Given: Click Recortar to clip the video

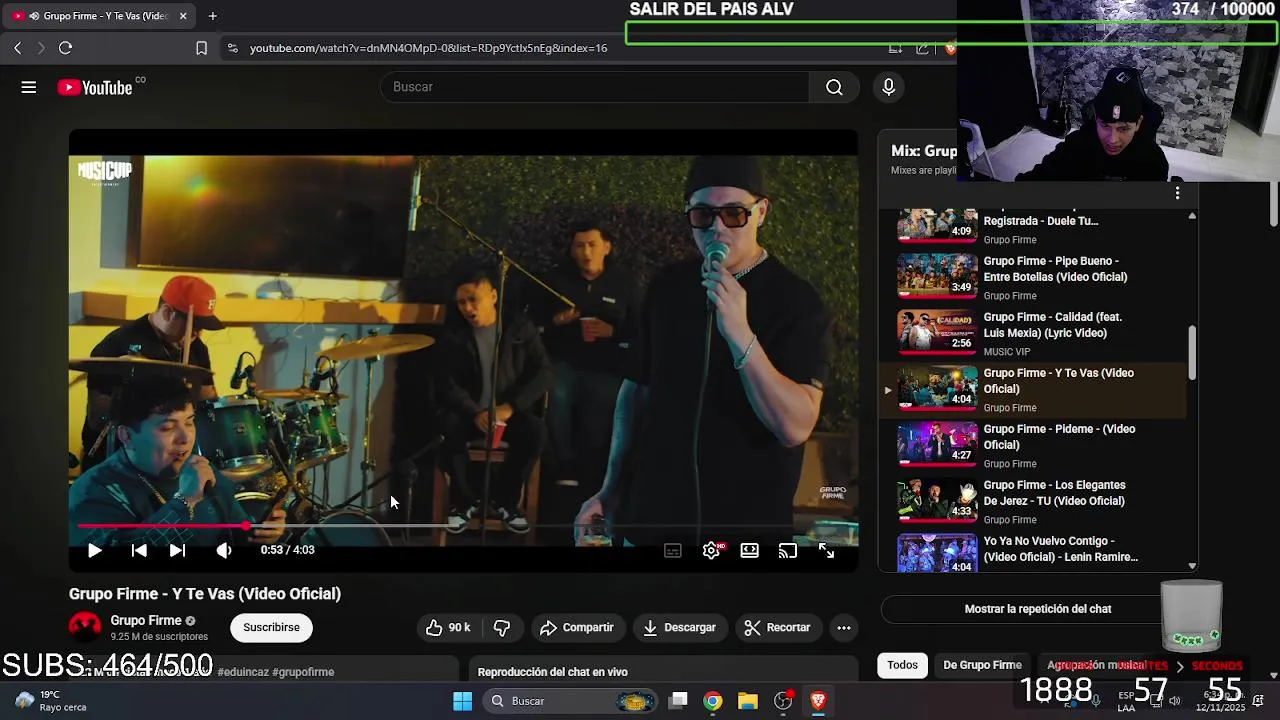Looking at the screenshot, I should tap(777, 627).
